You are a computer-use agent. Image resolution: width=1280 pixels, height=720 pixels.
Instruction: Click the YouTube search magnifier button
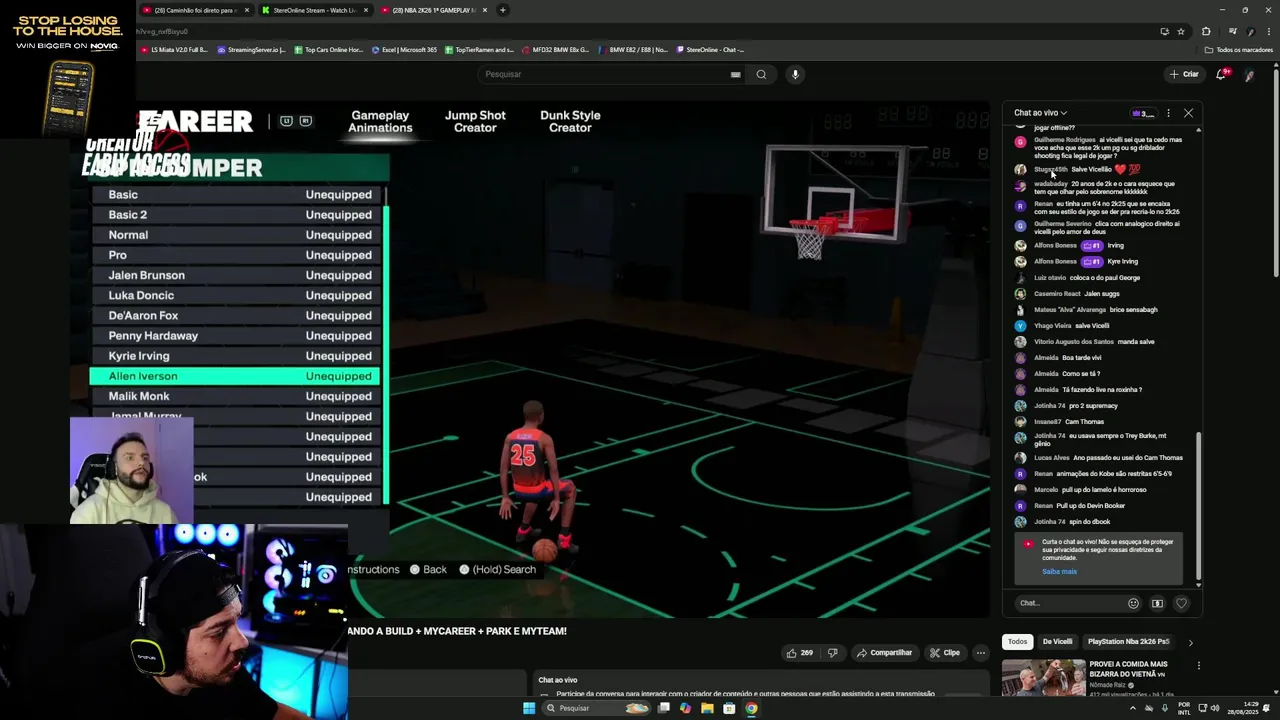[761, 74]
